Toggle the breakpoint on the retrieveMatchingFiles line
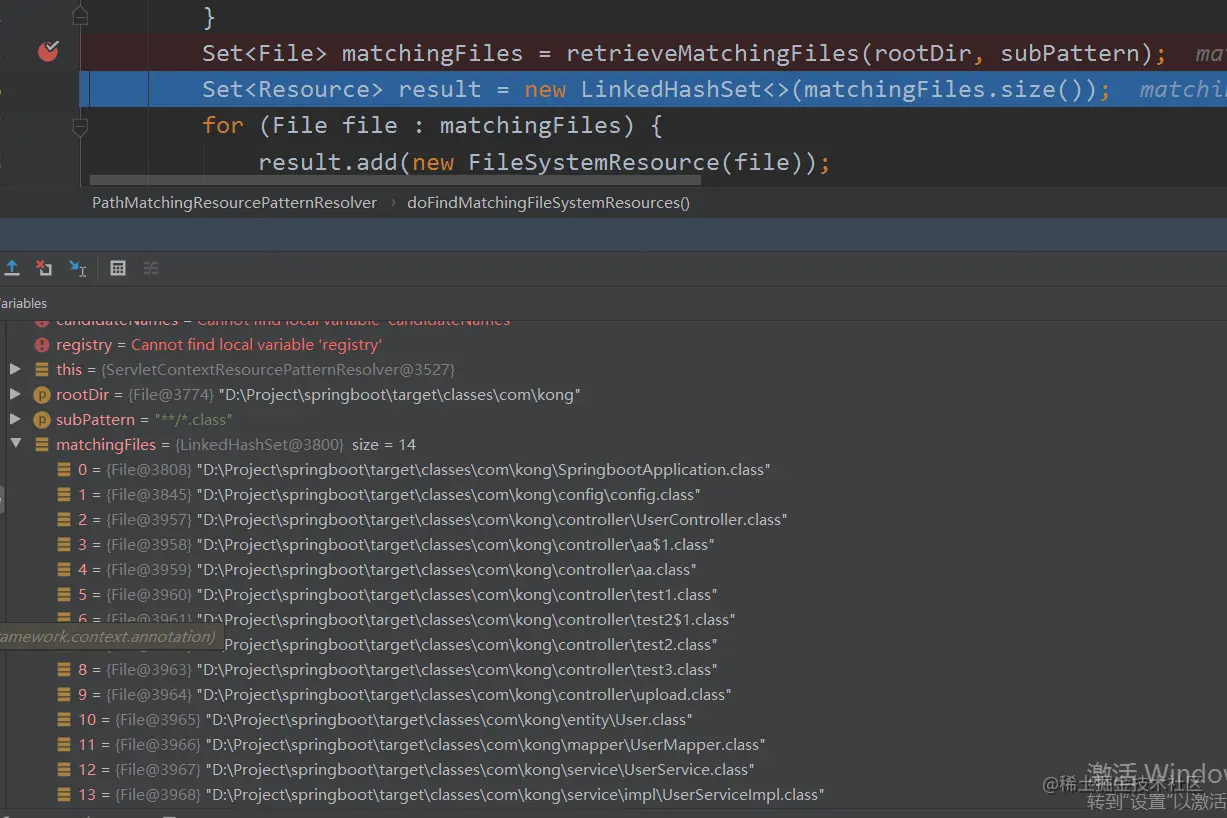The width and height of the screenshot is (1227, 818). pyautogui.click(x=48, y=51)
